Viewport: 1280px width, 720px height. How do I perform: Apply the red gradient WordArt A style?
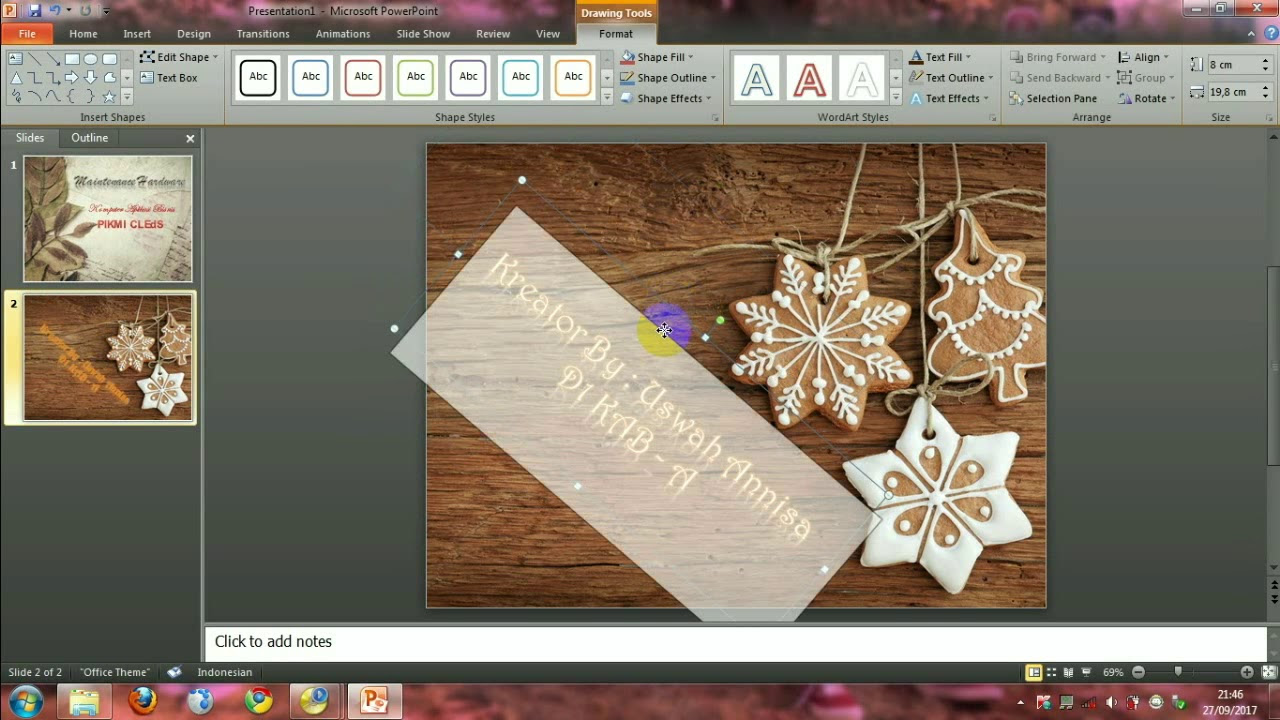809,78
